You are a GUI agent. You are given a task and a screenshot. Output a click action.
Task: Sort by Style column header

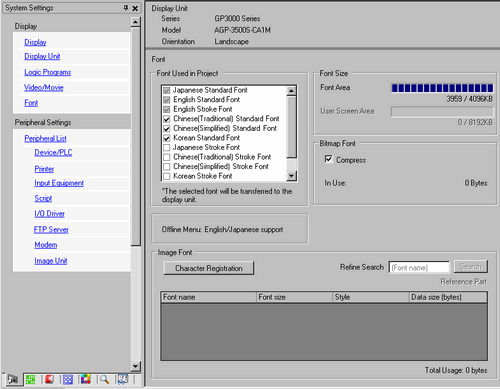[371, 297]
